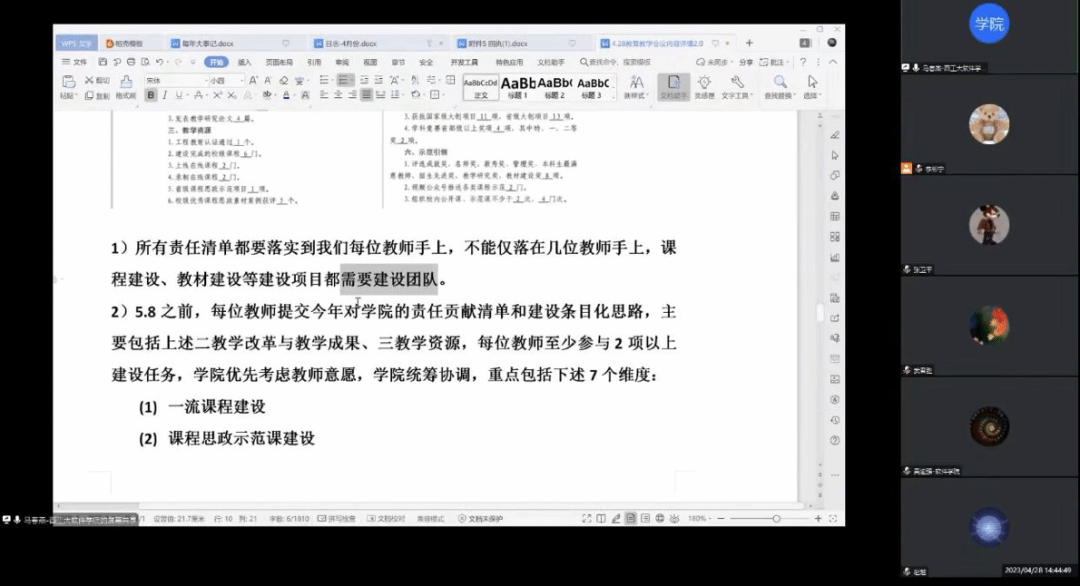Toggle justify text alignment
Viewport: 1080px width, 586px height.
click(x=367, y=95)
